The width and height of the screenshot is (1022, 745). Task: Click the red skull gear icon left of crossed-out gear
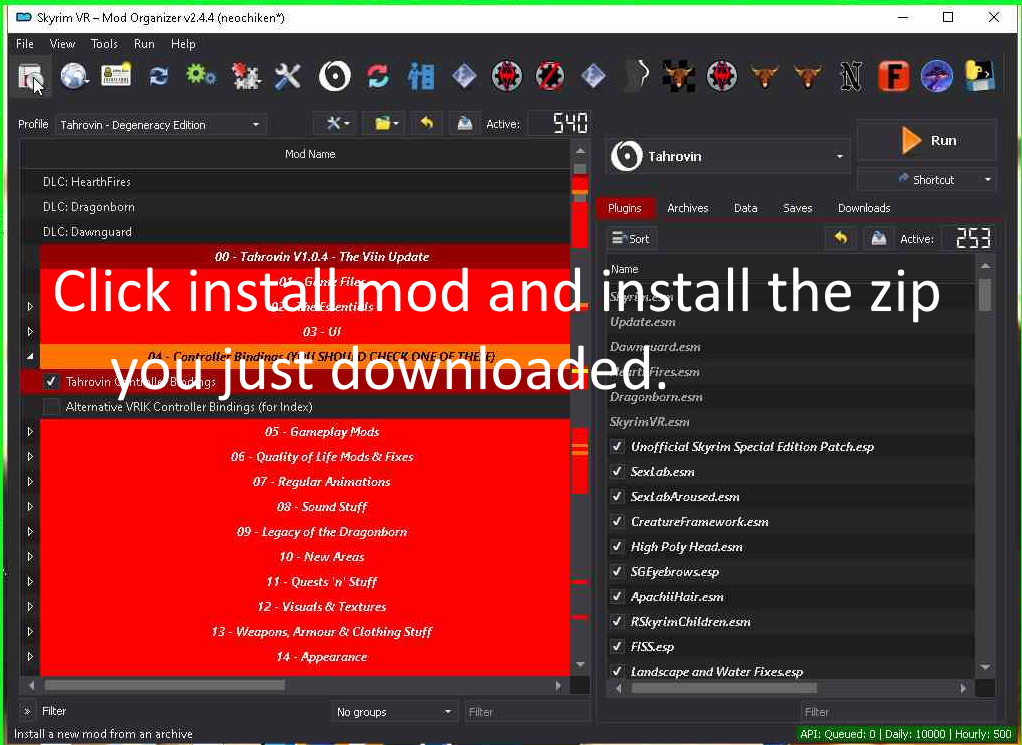pos(507,76)
